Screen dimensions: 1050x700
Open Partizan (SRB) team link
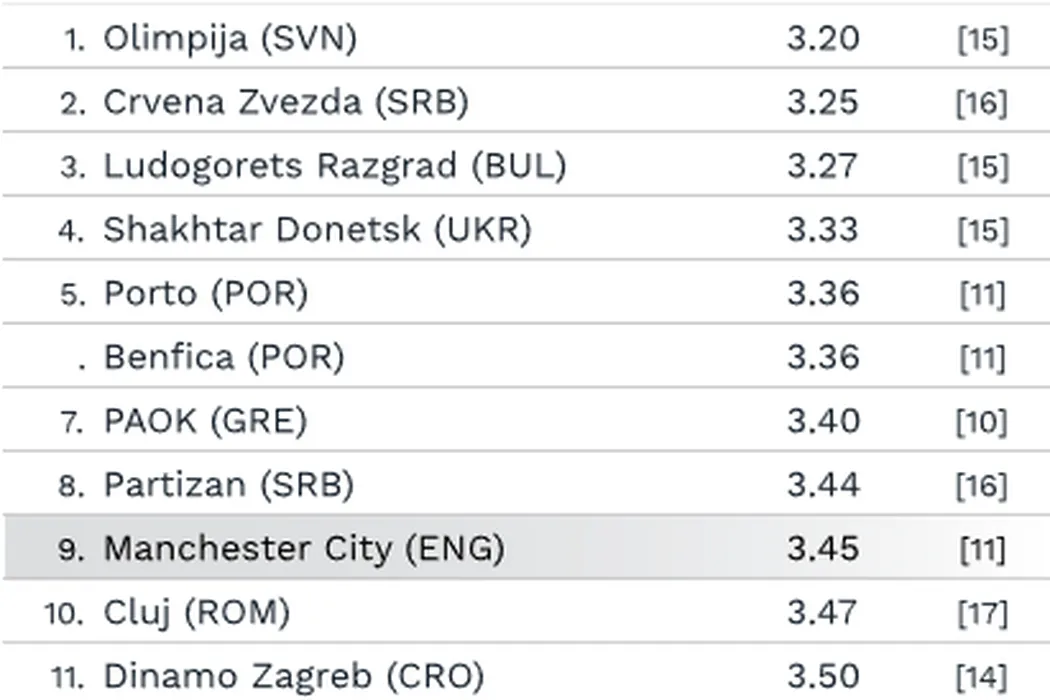pyautogui.click(x=229, y=485)
